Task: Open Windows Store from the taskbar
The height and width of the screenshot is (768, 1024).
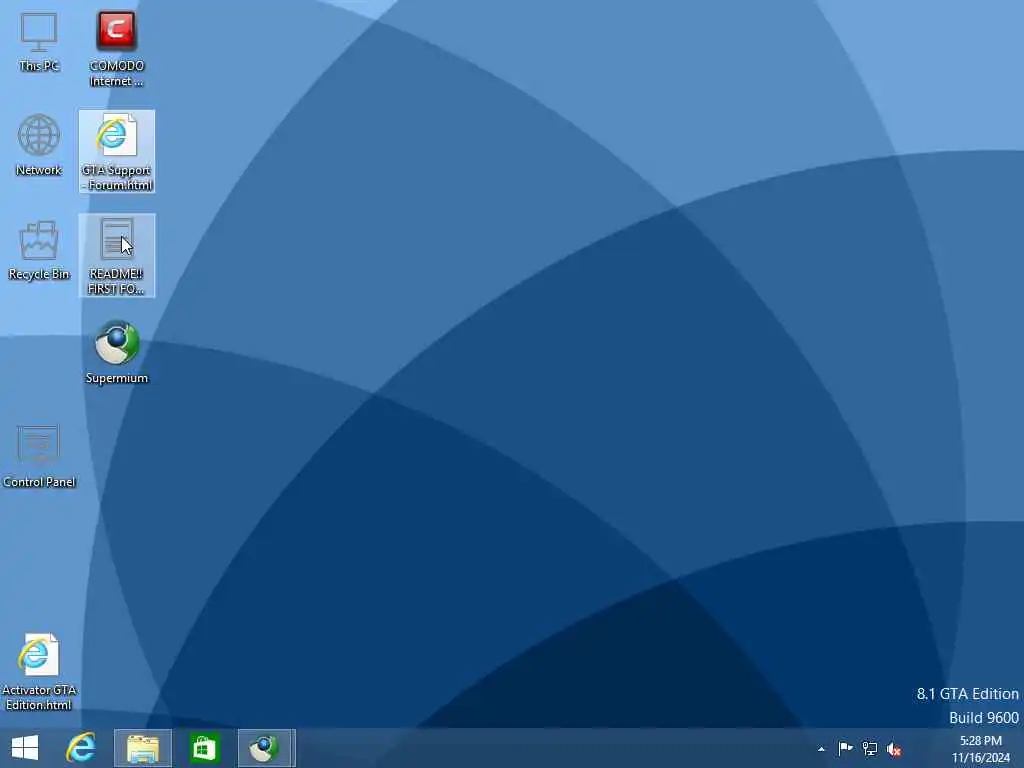Action: tap(204, 748)
